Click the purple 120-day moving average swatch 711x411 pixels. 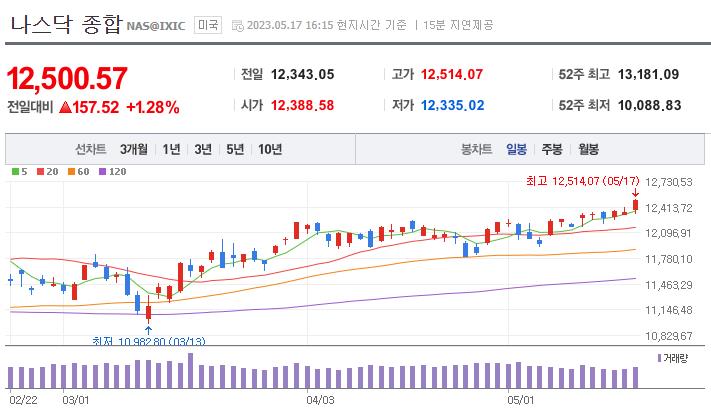tap(102, 171)
